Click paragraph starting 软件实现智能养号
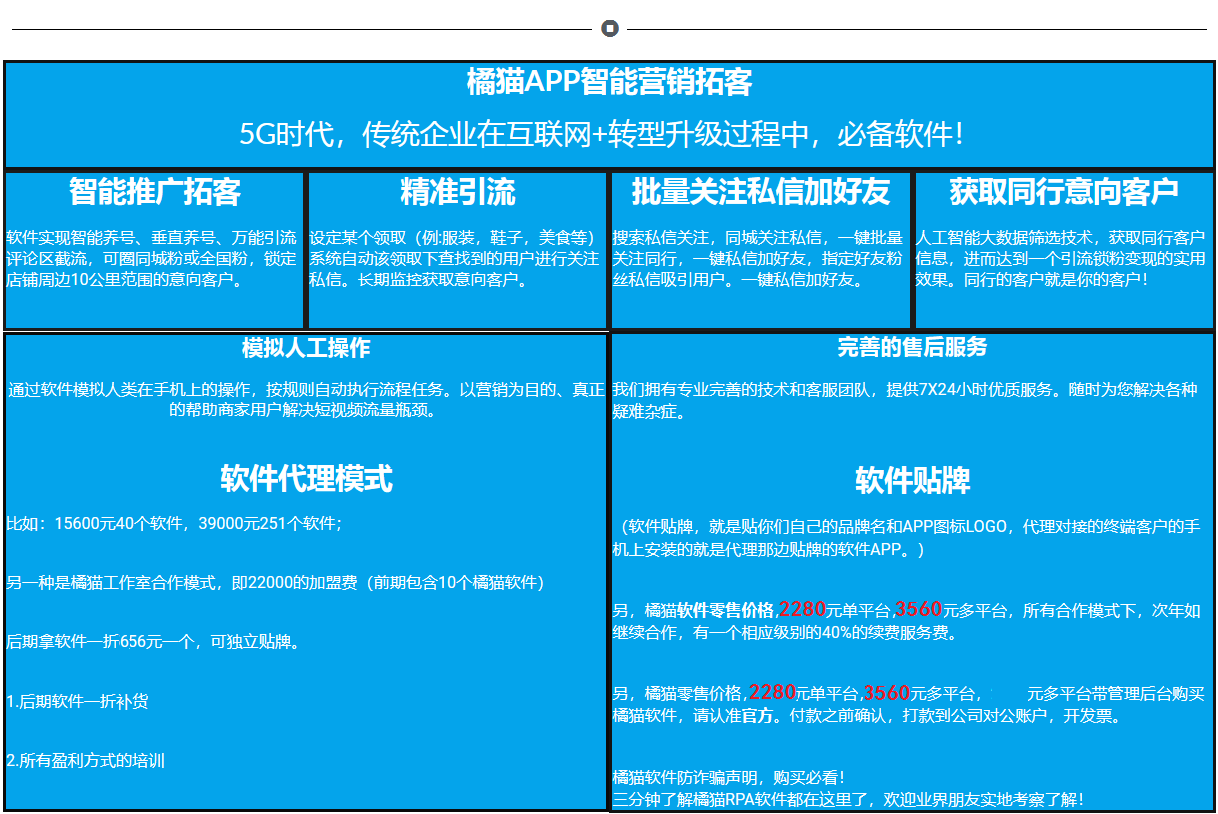The width and height of the screenshot is (1218, 814). coord(152,259)
